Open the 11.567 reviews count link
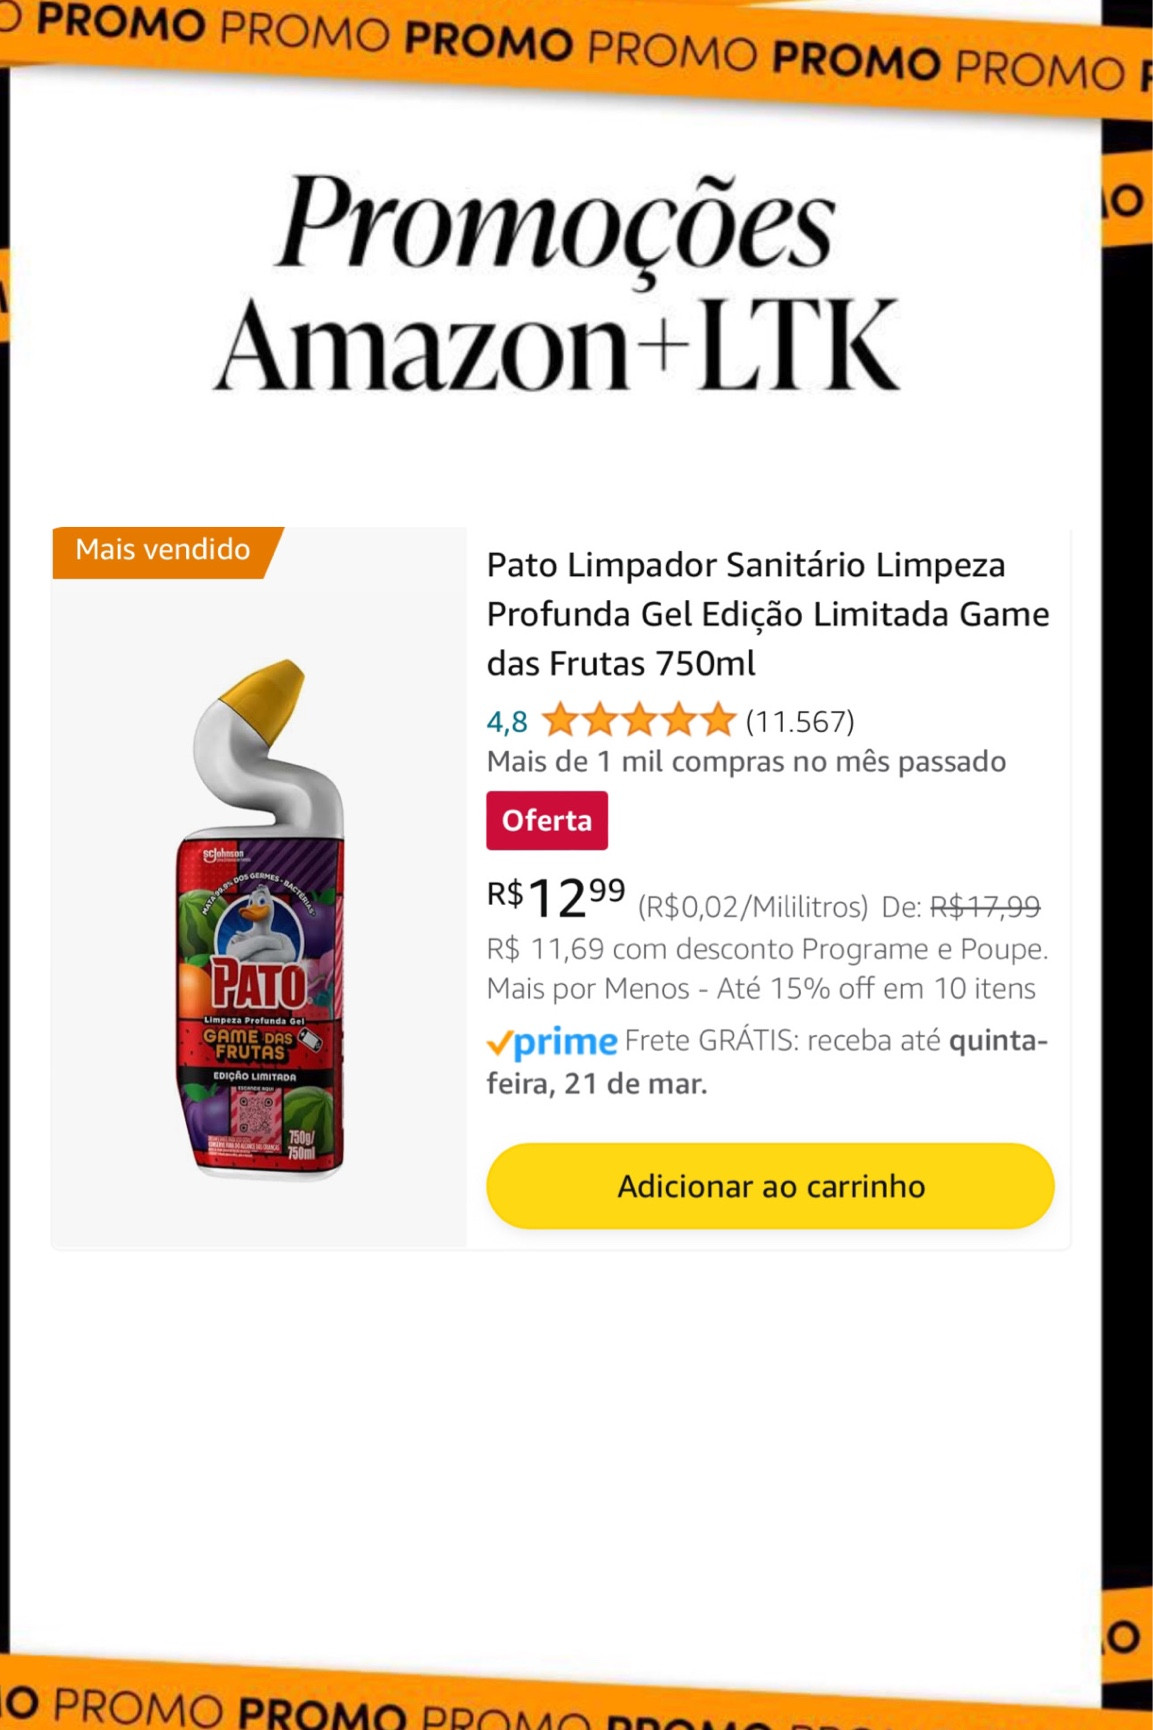 (800, 721)
